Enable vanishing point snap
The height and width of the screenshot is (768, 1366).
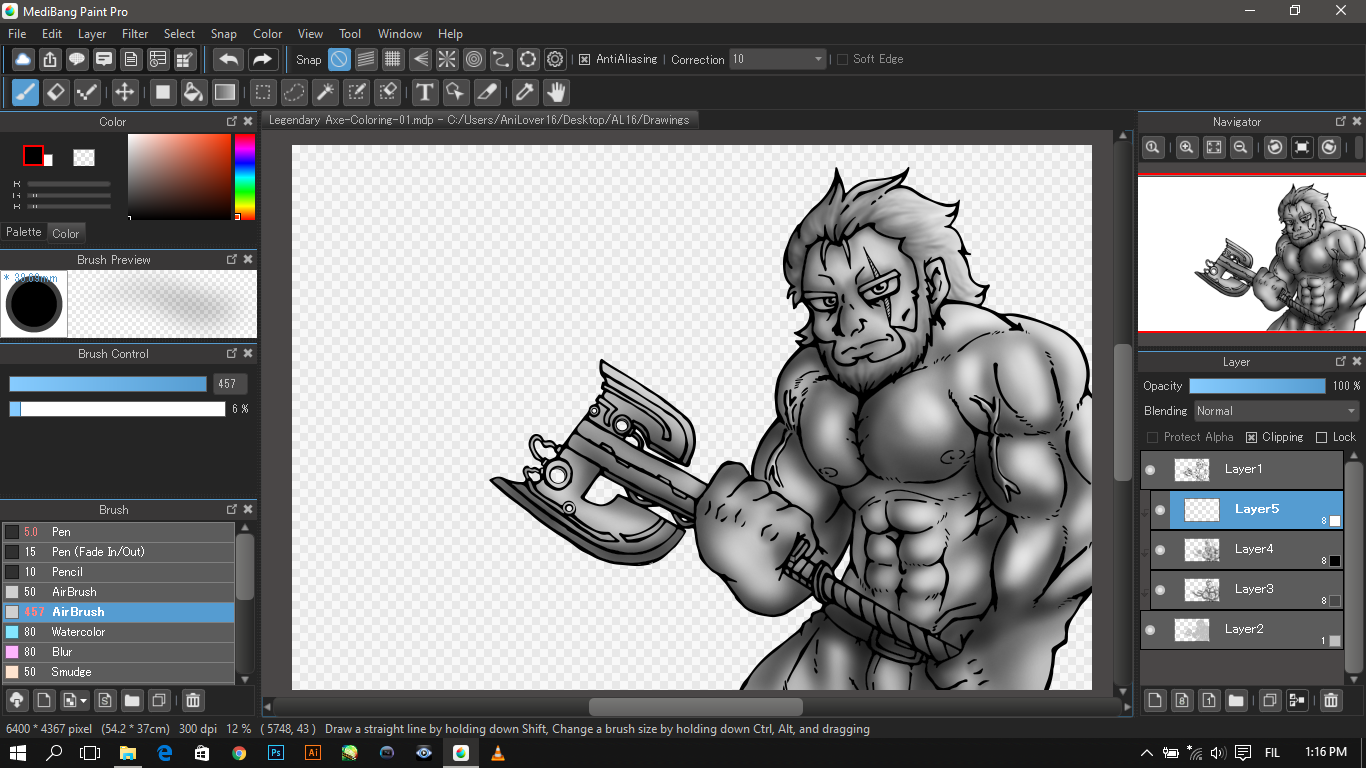pos(420,59)
